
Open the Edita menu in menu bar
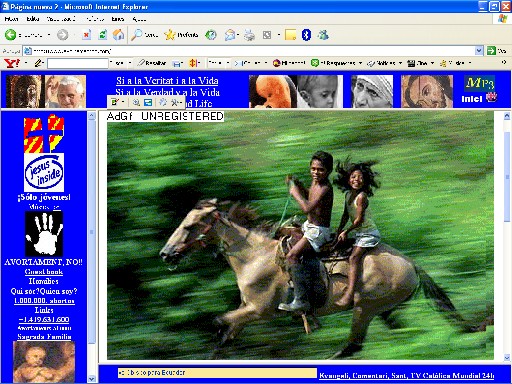(x=33, y=19)
